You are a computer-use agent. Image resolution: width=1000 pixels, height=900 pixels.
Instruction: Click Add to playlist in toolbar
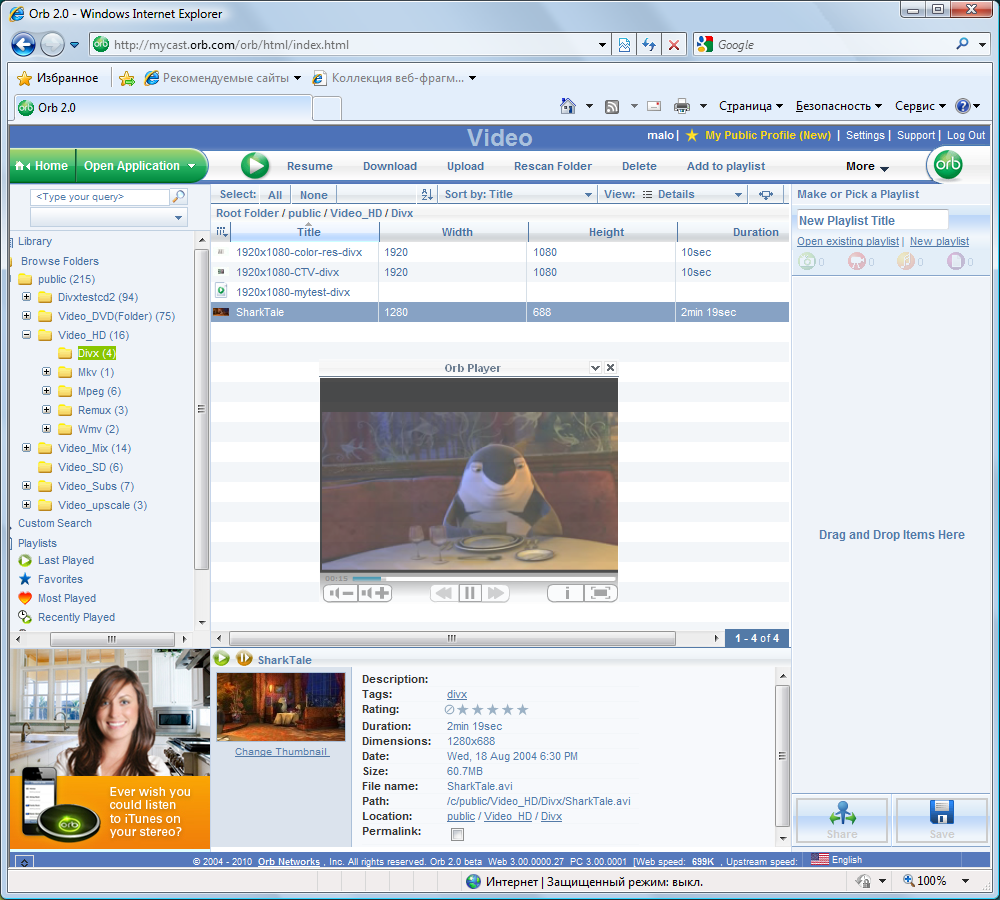[x=726, y=166]
